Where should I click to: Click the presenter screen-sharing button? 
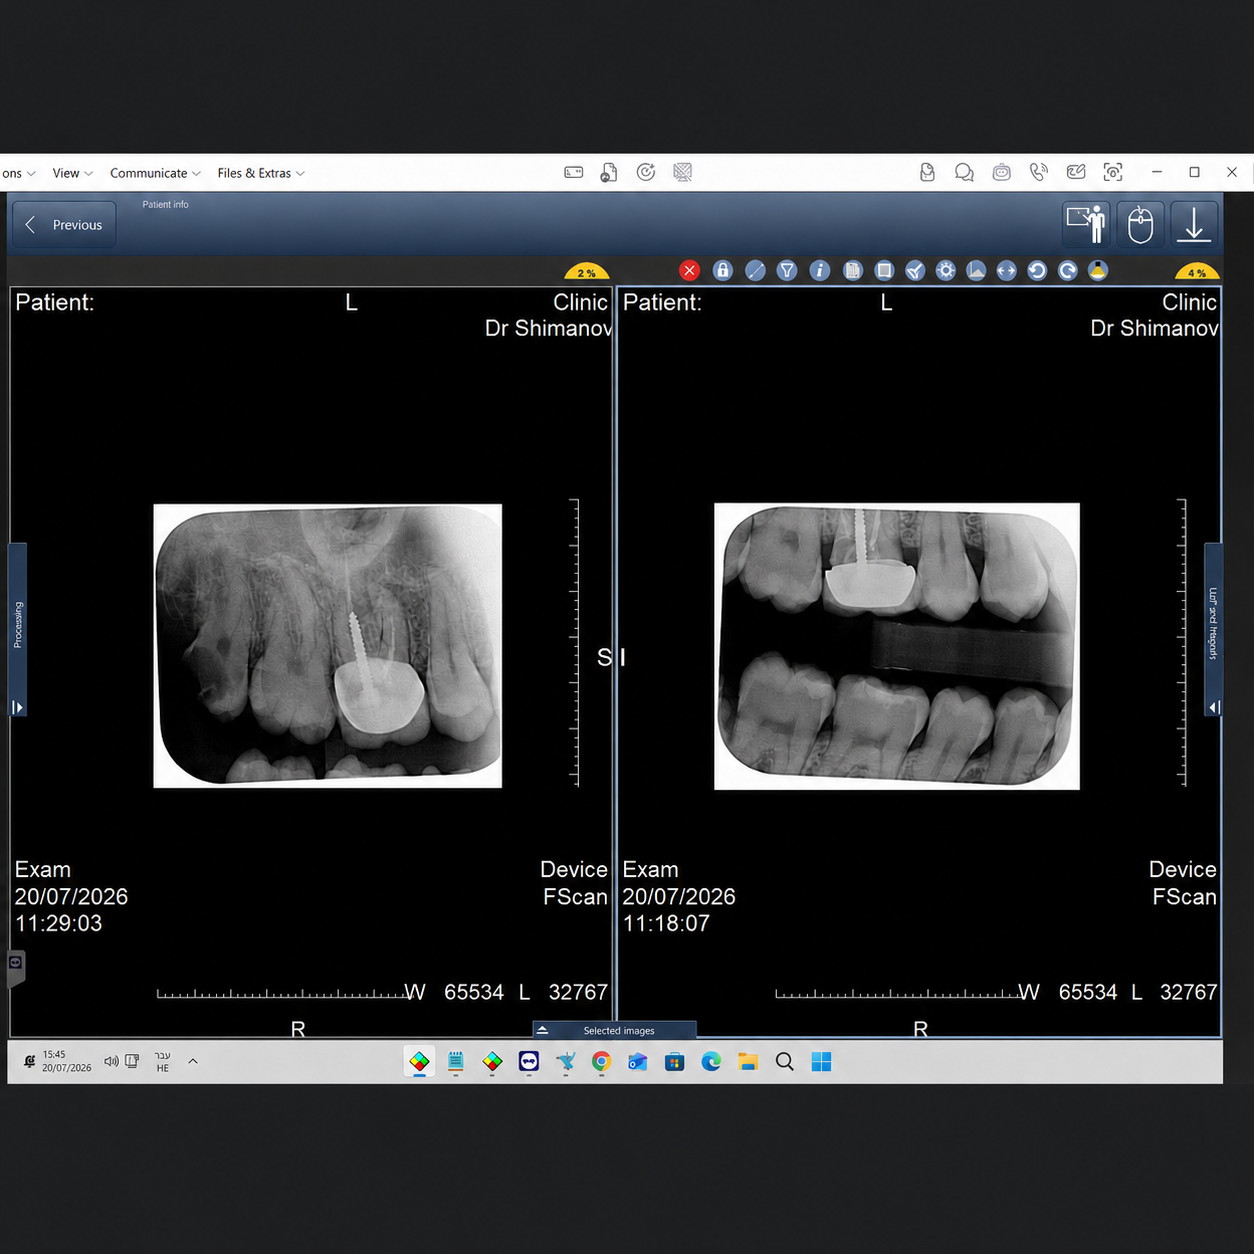click(1086, 224)
